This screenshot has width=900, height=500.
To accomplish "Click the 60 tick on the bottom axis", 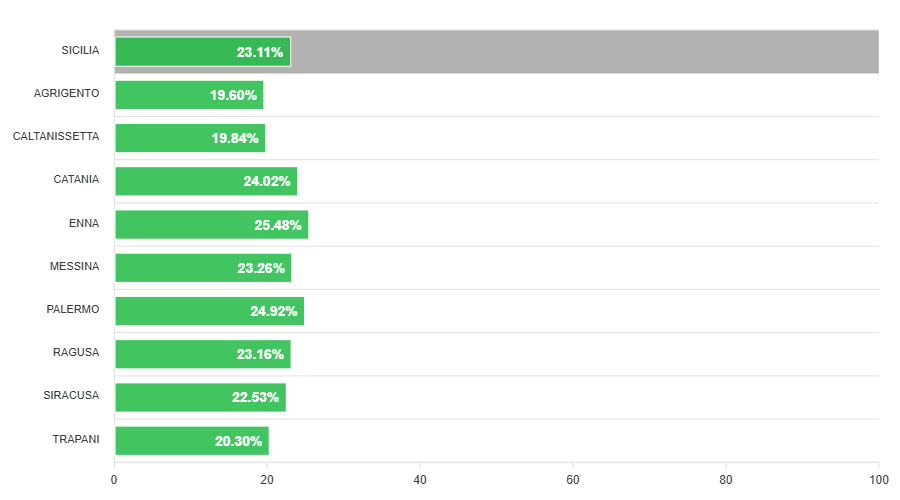I will (x=573, y=480).
